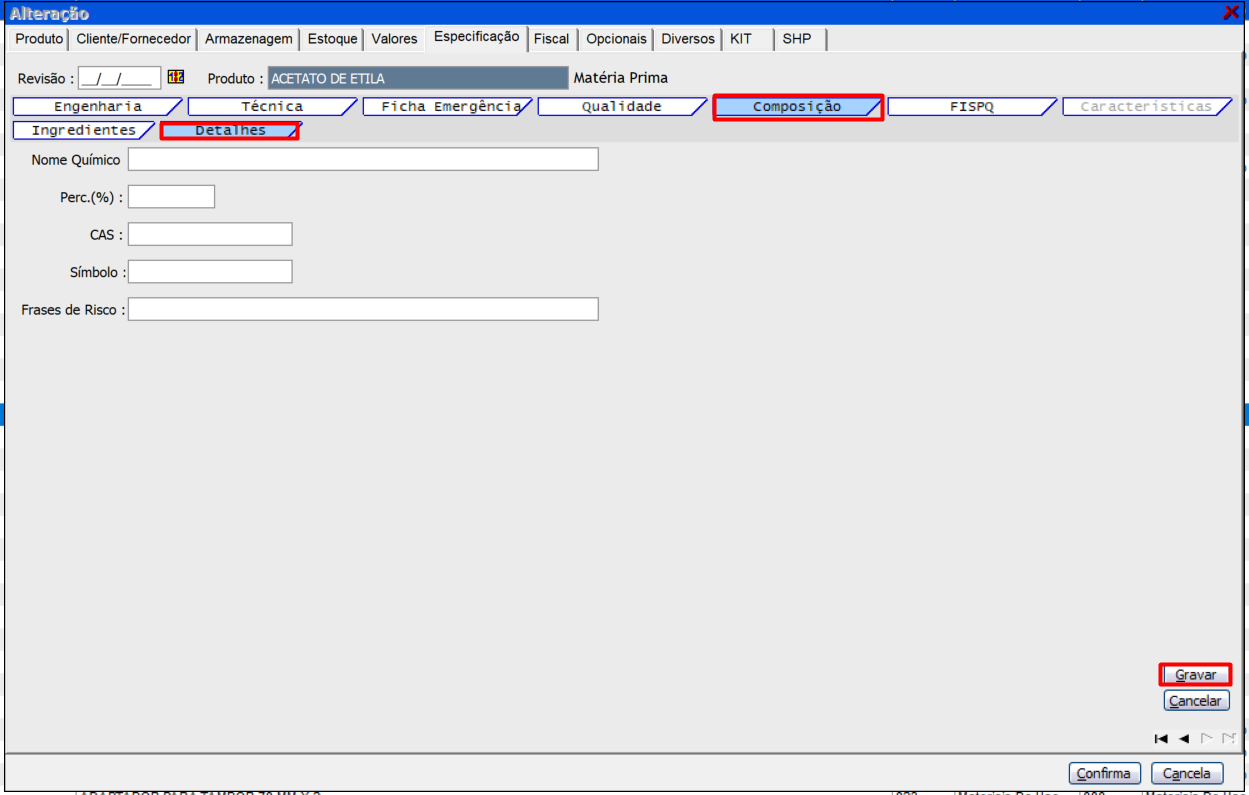Focus the Nome Químico text field
Viewport: 1249px width, 795px height.
363,160
